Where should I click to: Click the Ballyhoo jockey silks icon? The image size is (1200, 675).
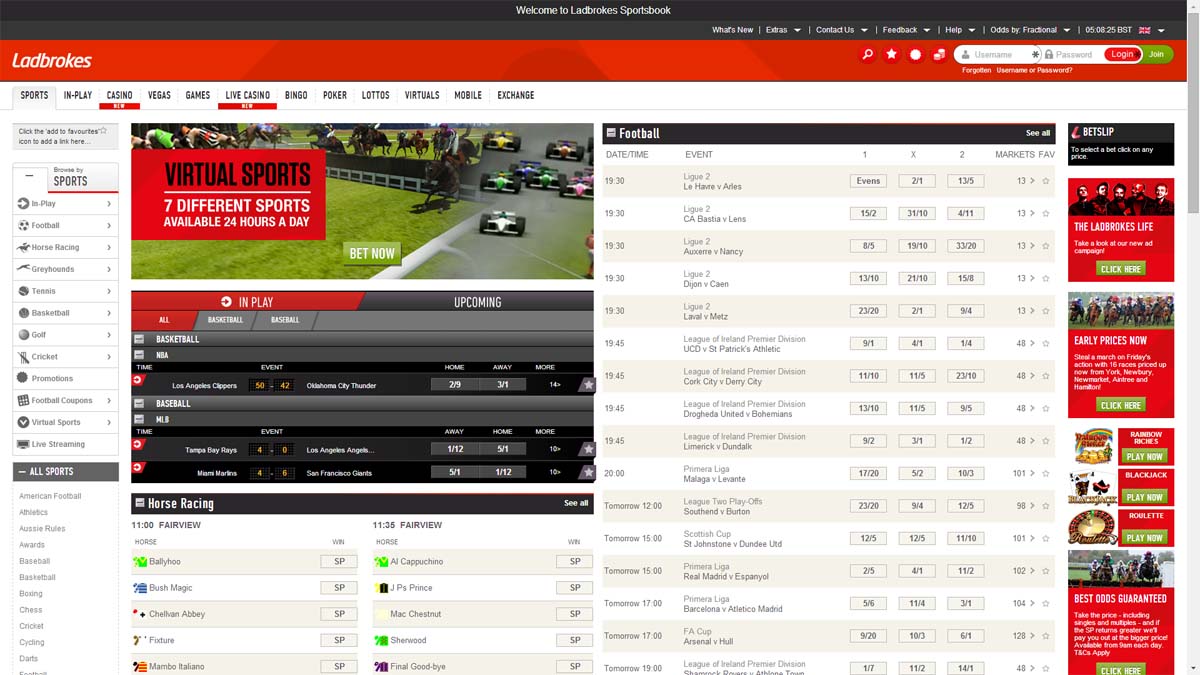click(140, 562)
